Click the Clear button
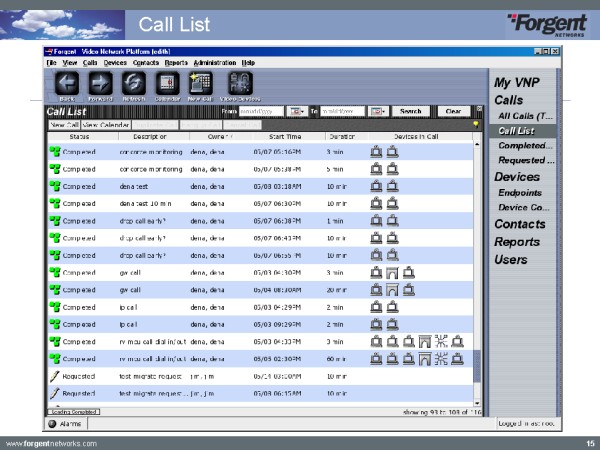The image size is (600, 450). tap(452, 111)
